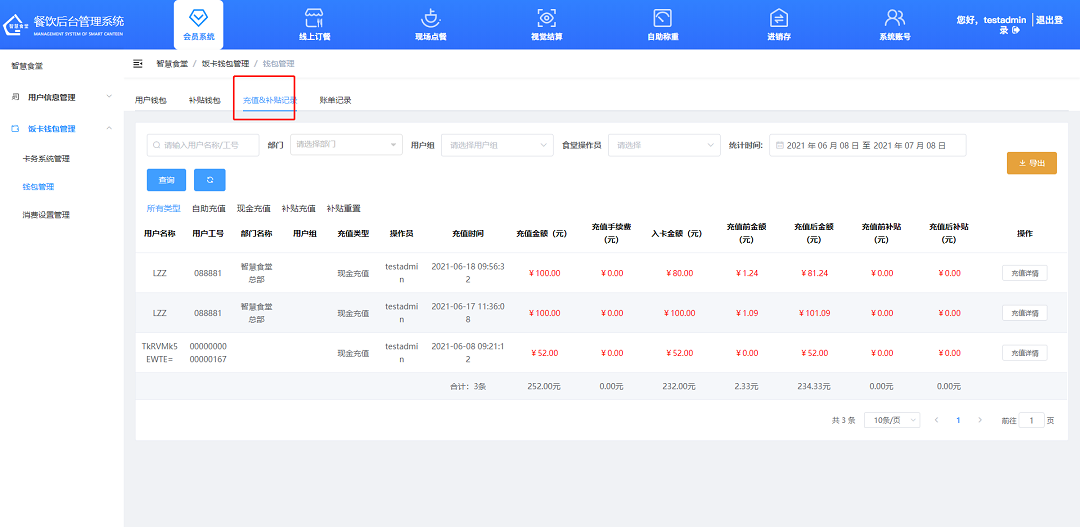
Task: Open the 系统账号 module
Action: coord(894,25)
